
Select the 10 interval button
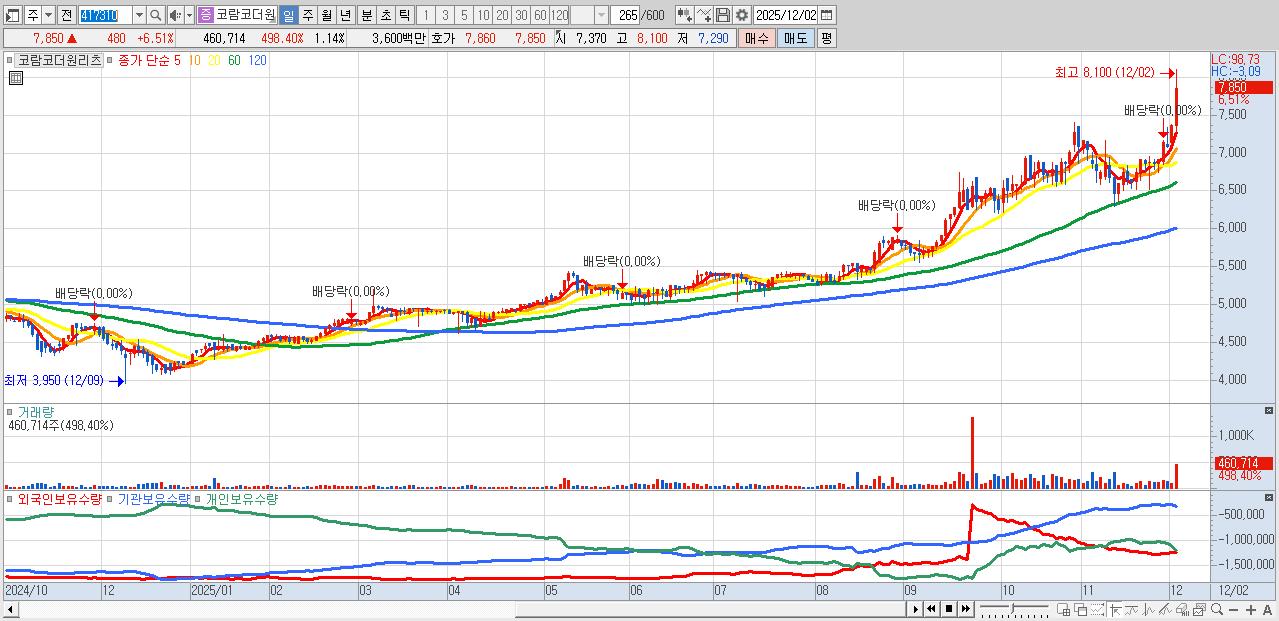click(x=483, y=15)
